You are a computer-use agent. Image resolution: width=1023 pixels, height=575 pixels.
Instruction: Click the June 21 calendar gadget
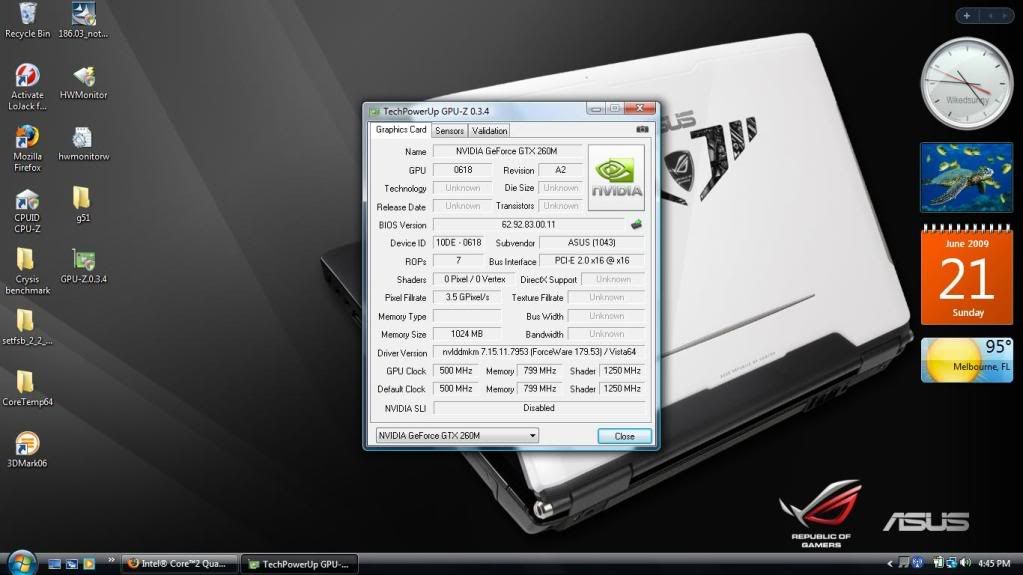(x=966, y=275)
